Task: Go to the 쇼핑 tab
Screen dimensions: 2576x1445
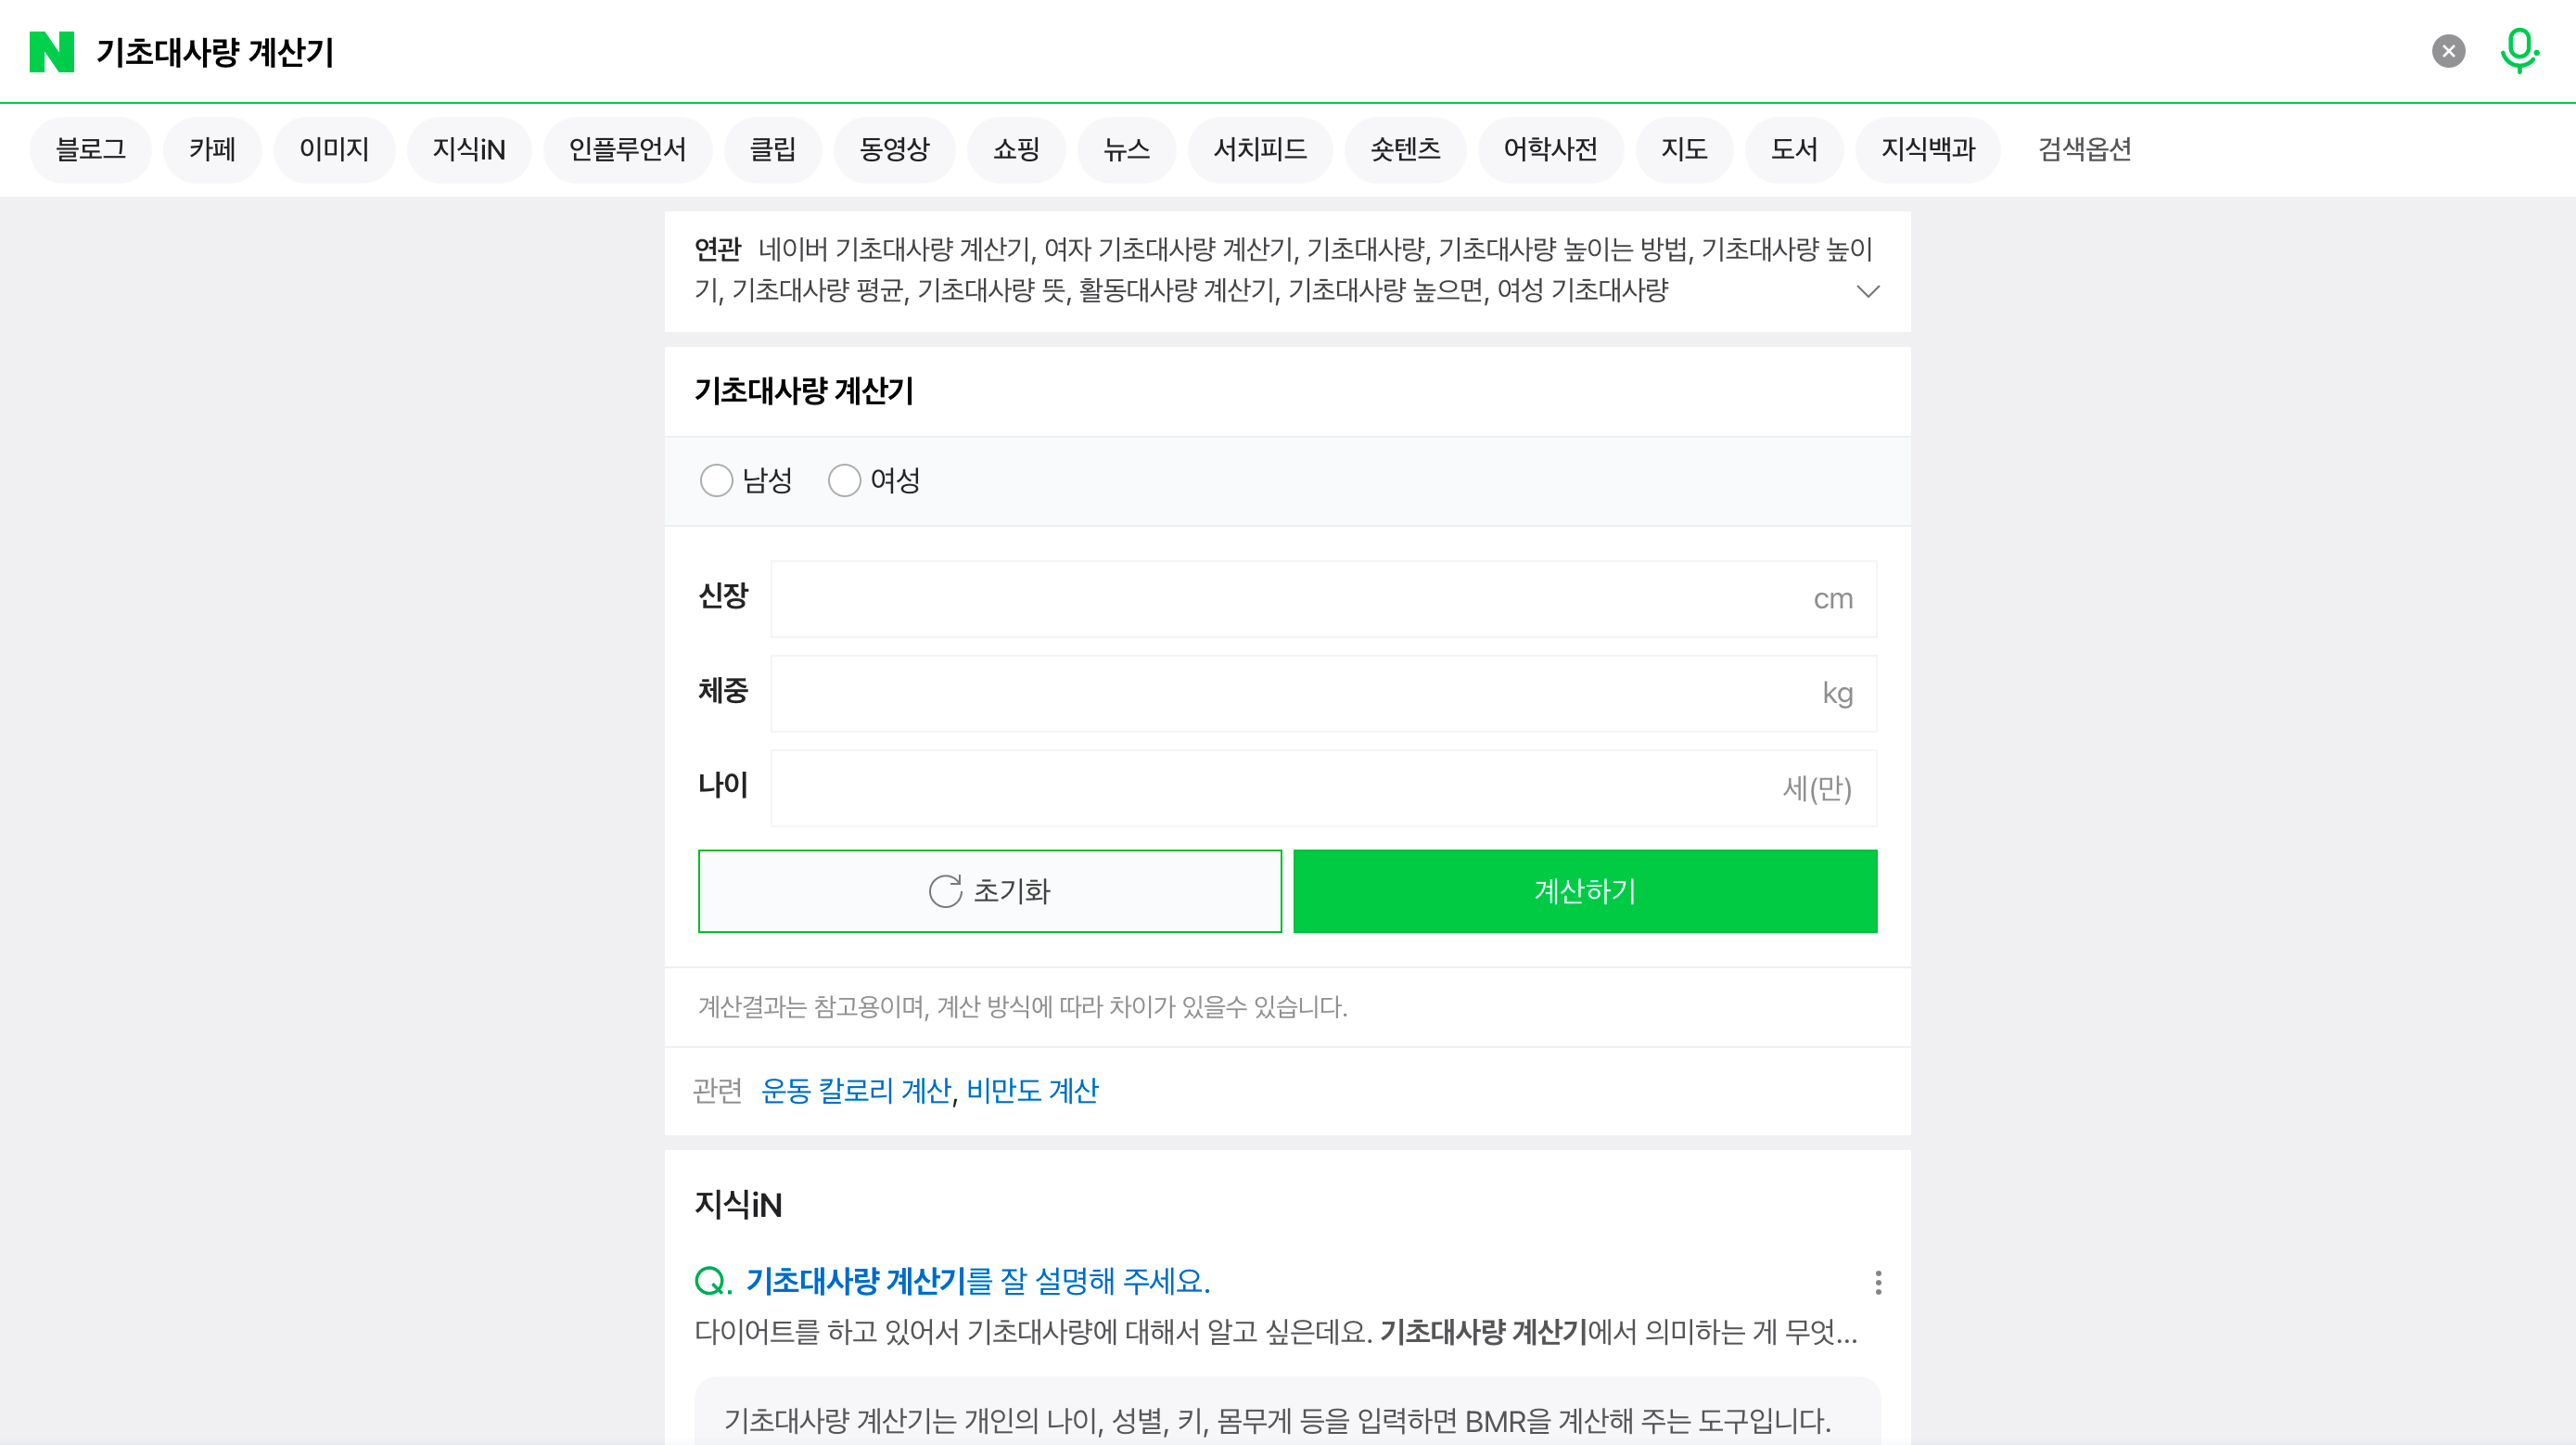Action: pyautogui.click(x=1016, y=150)
